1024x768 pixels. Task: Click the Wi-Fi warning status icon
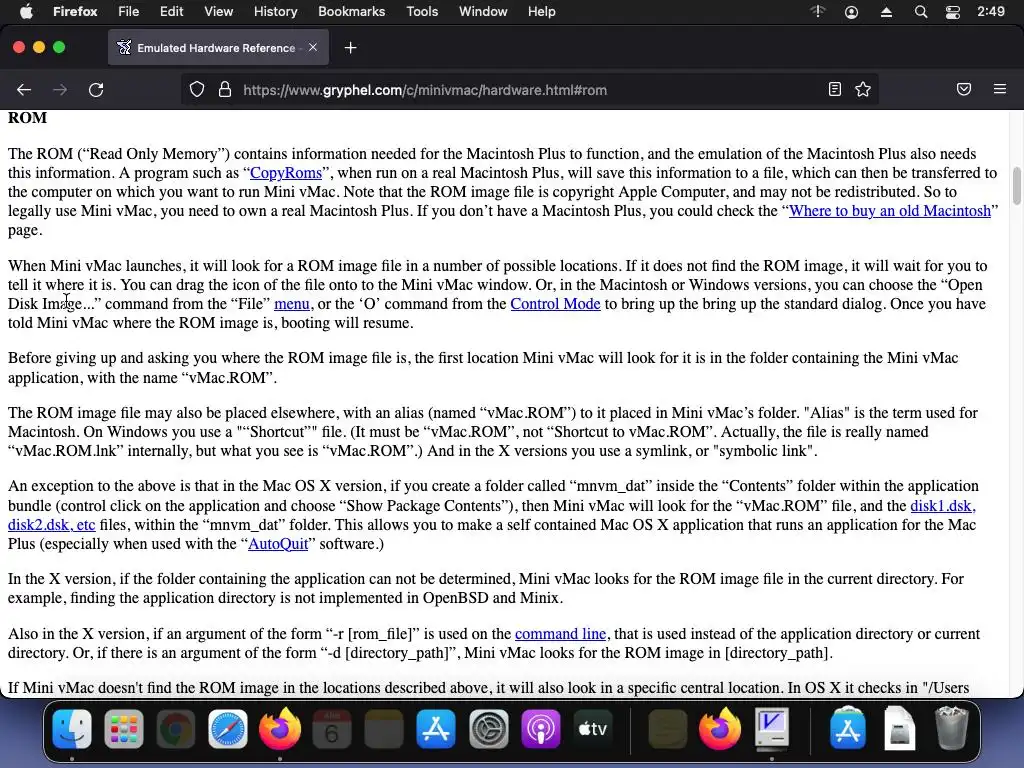point(818,11)
